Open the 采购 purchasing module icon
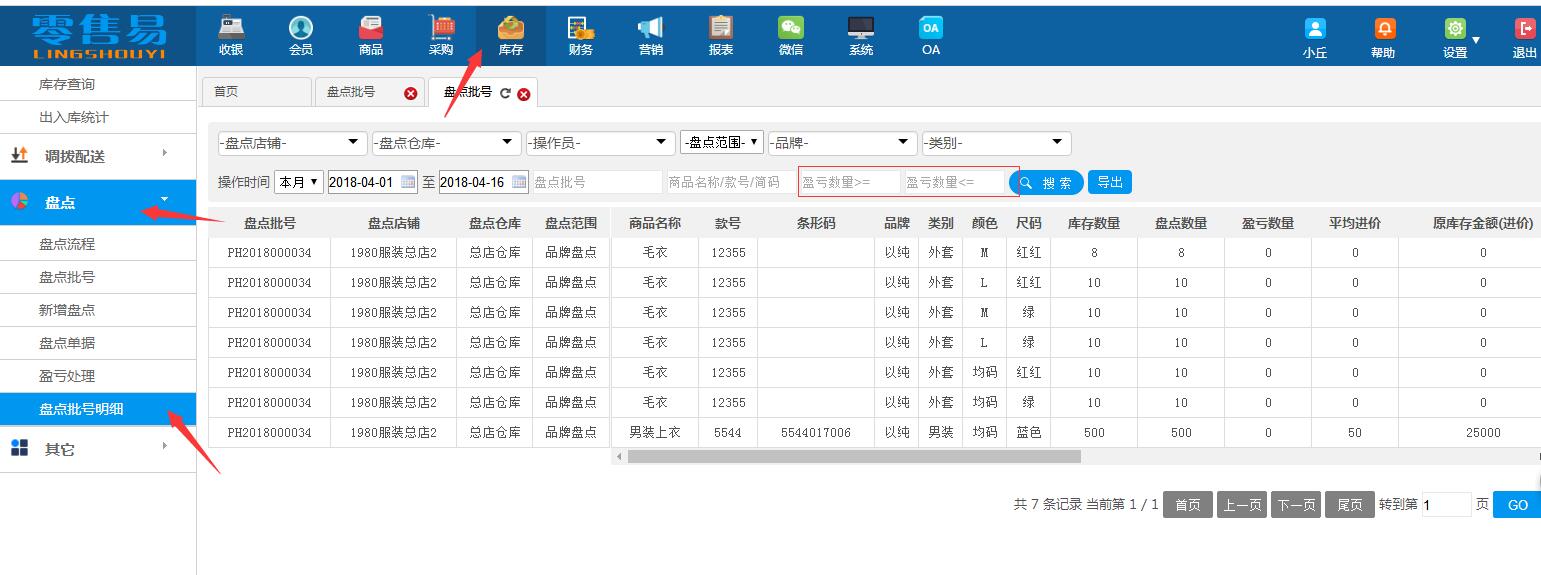Screen dimensions: 1541x575 [441, 29]
